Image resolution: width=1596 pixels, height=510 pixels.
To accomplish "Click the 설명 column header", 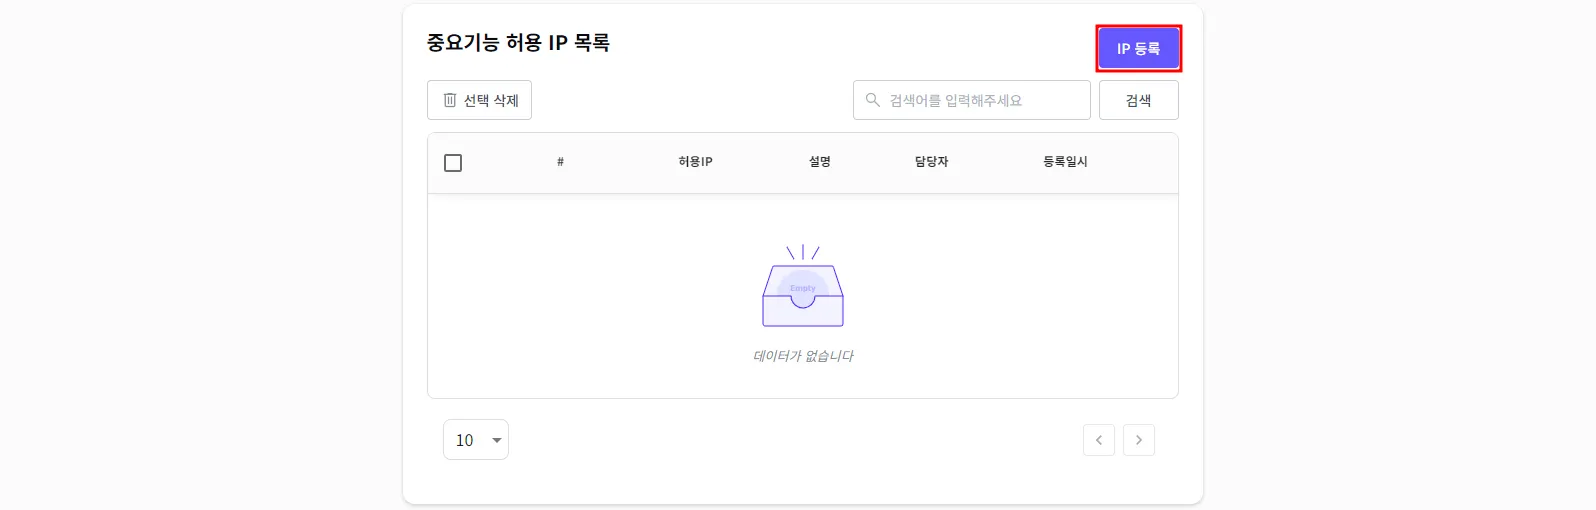I will point(820,162).
